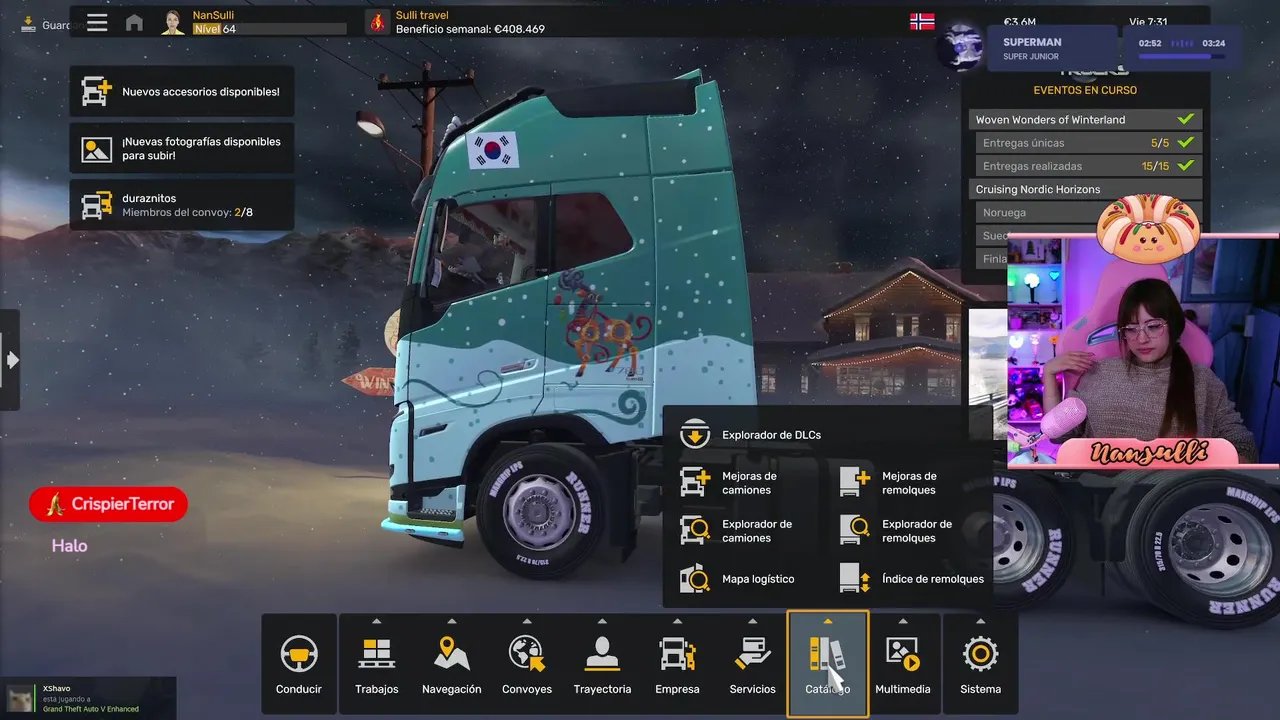
Task: Open new photos to upload notification
Action: pos(182,148)
